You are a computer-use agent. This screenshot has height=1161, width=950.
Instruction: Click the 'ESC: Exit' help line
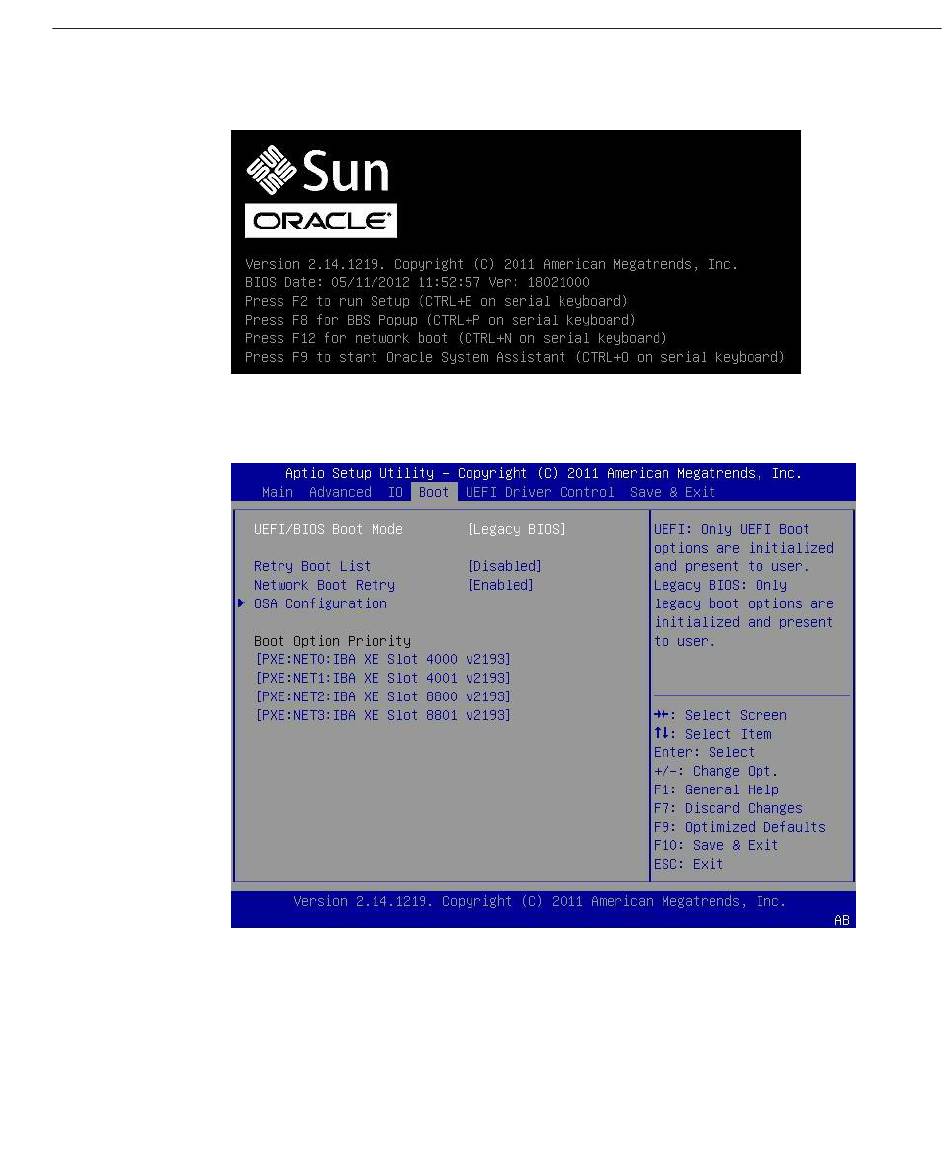pos(689,864)
